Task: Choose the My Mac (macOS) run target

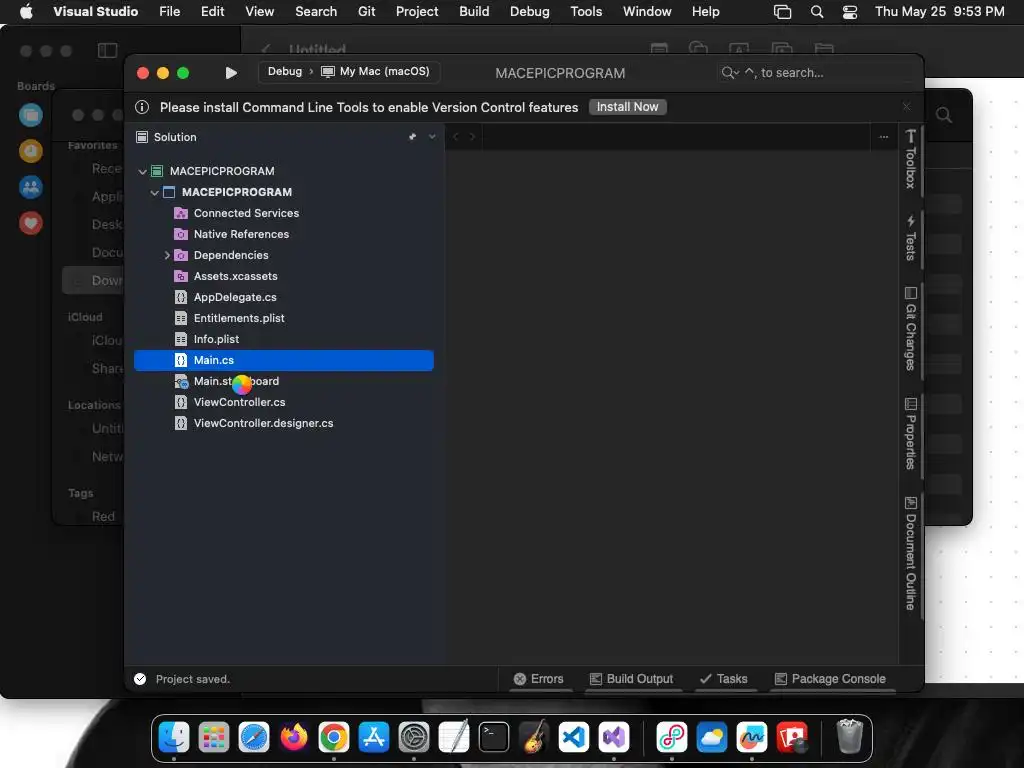Action: tap(376, 71)
